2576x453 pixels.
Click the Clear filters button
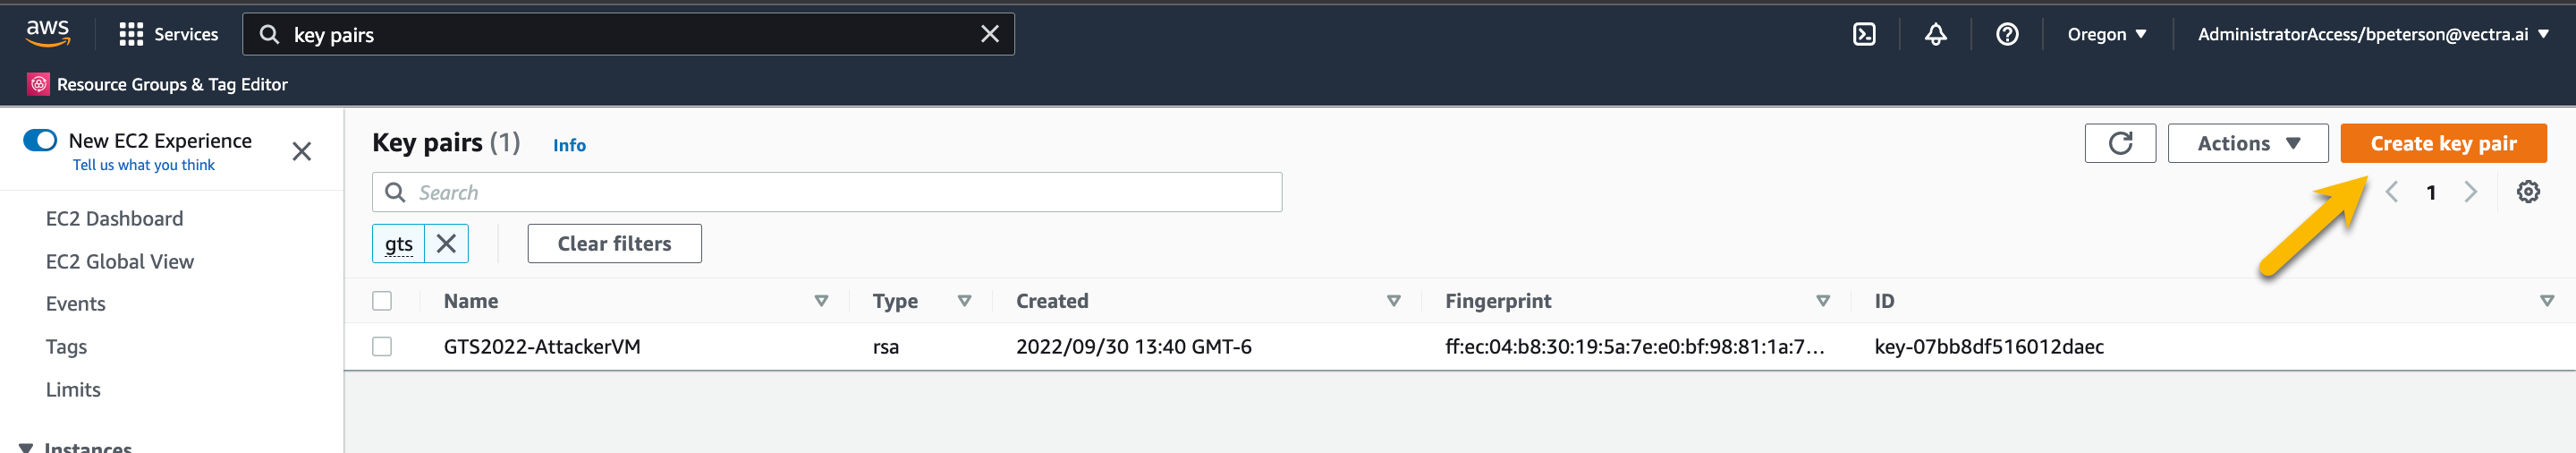pyautogui.click(x=614, y=244)
